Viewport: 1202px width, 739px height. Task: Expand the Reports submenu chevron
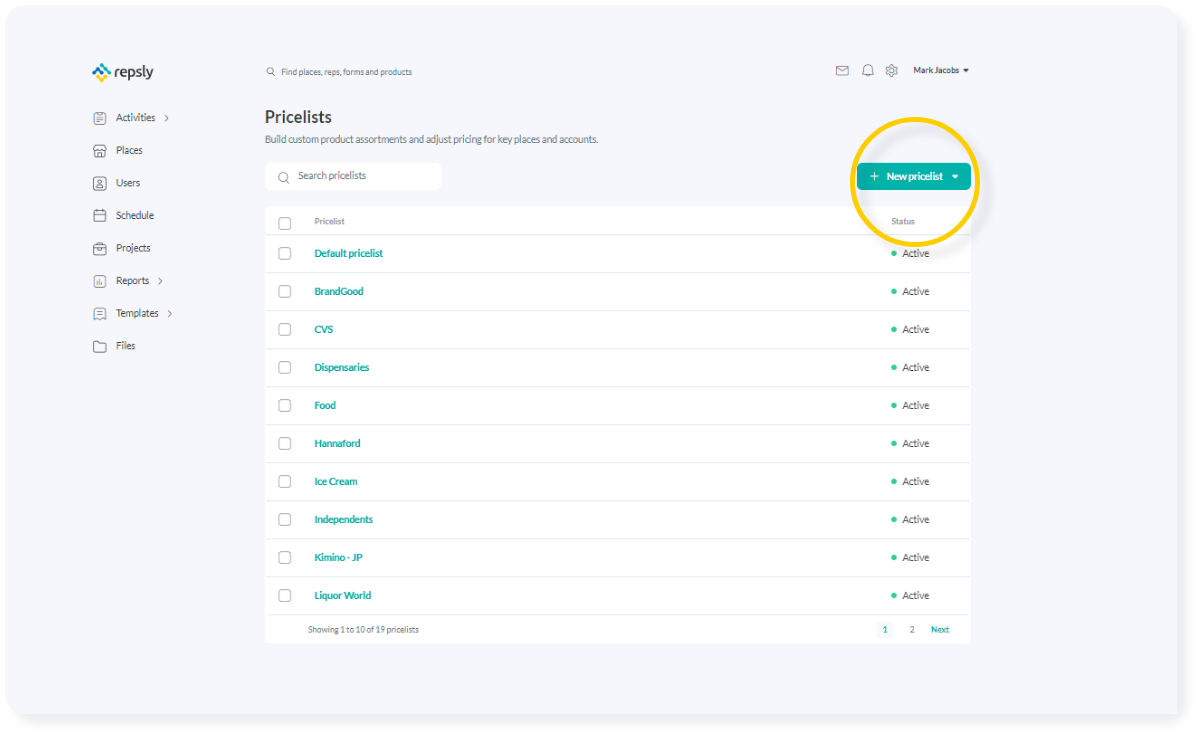(x=160, y=281)
